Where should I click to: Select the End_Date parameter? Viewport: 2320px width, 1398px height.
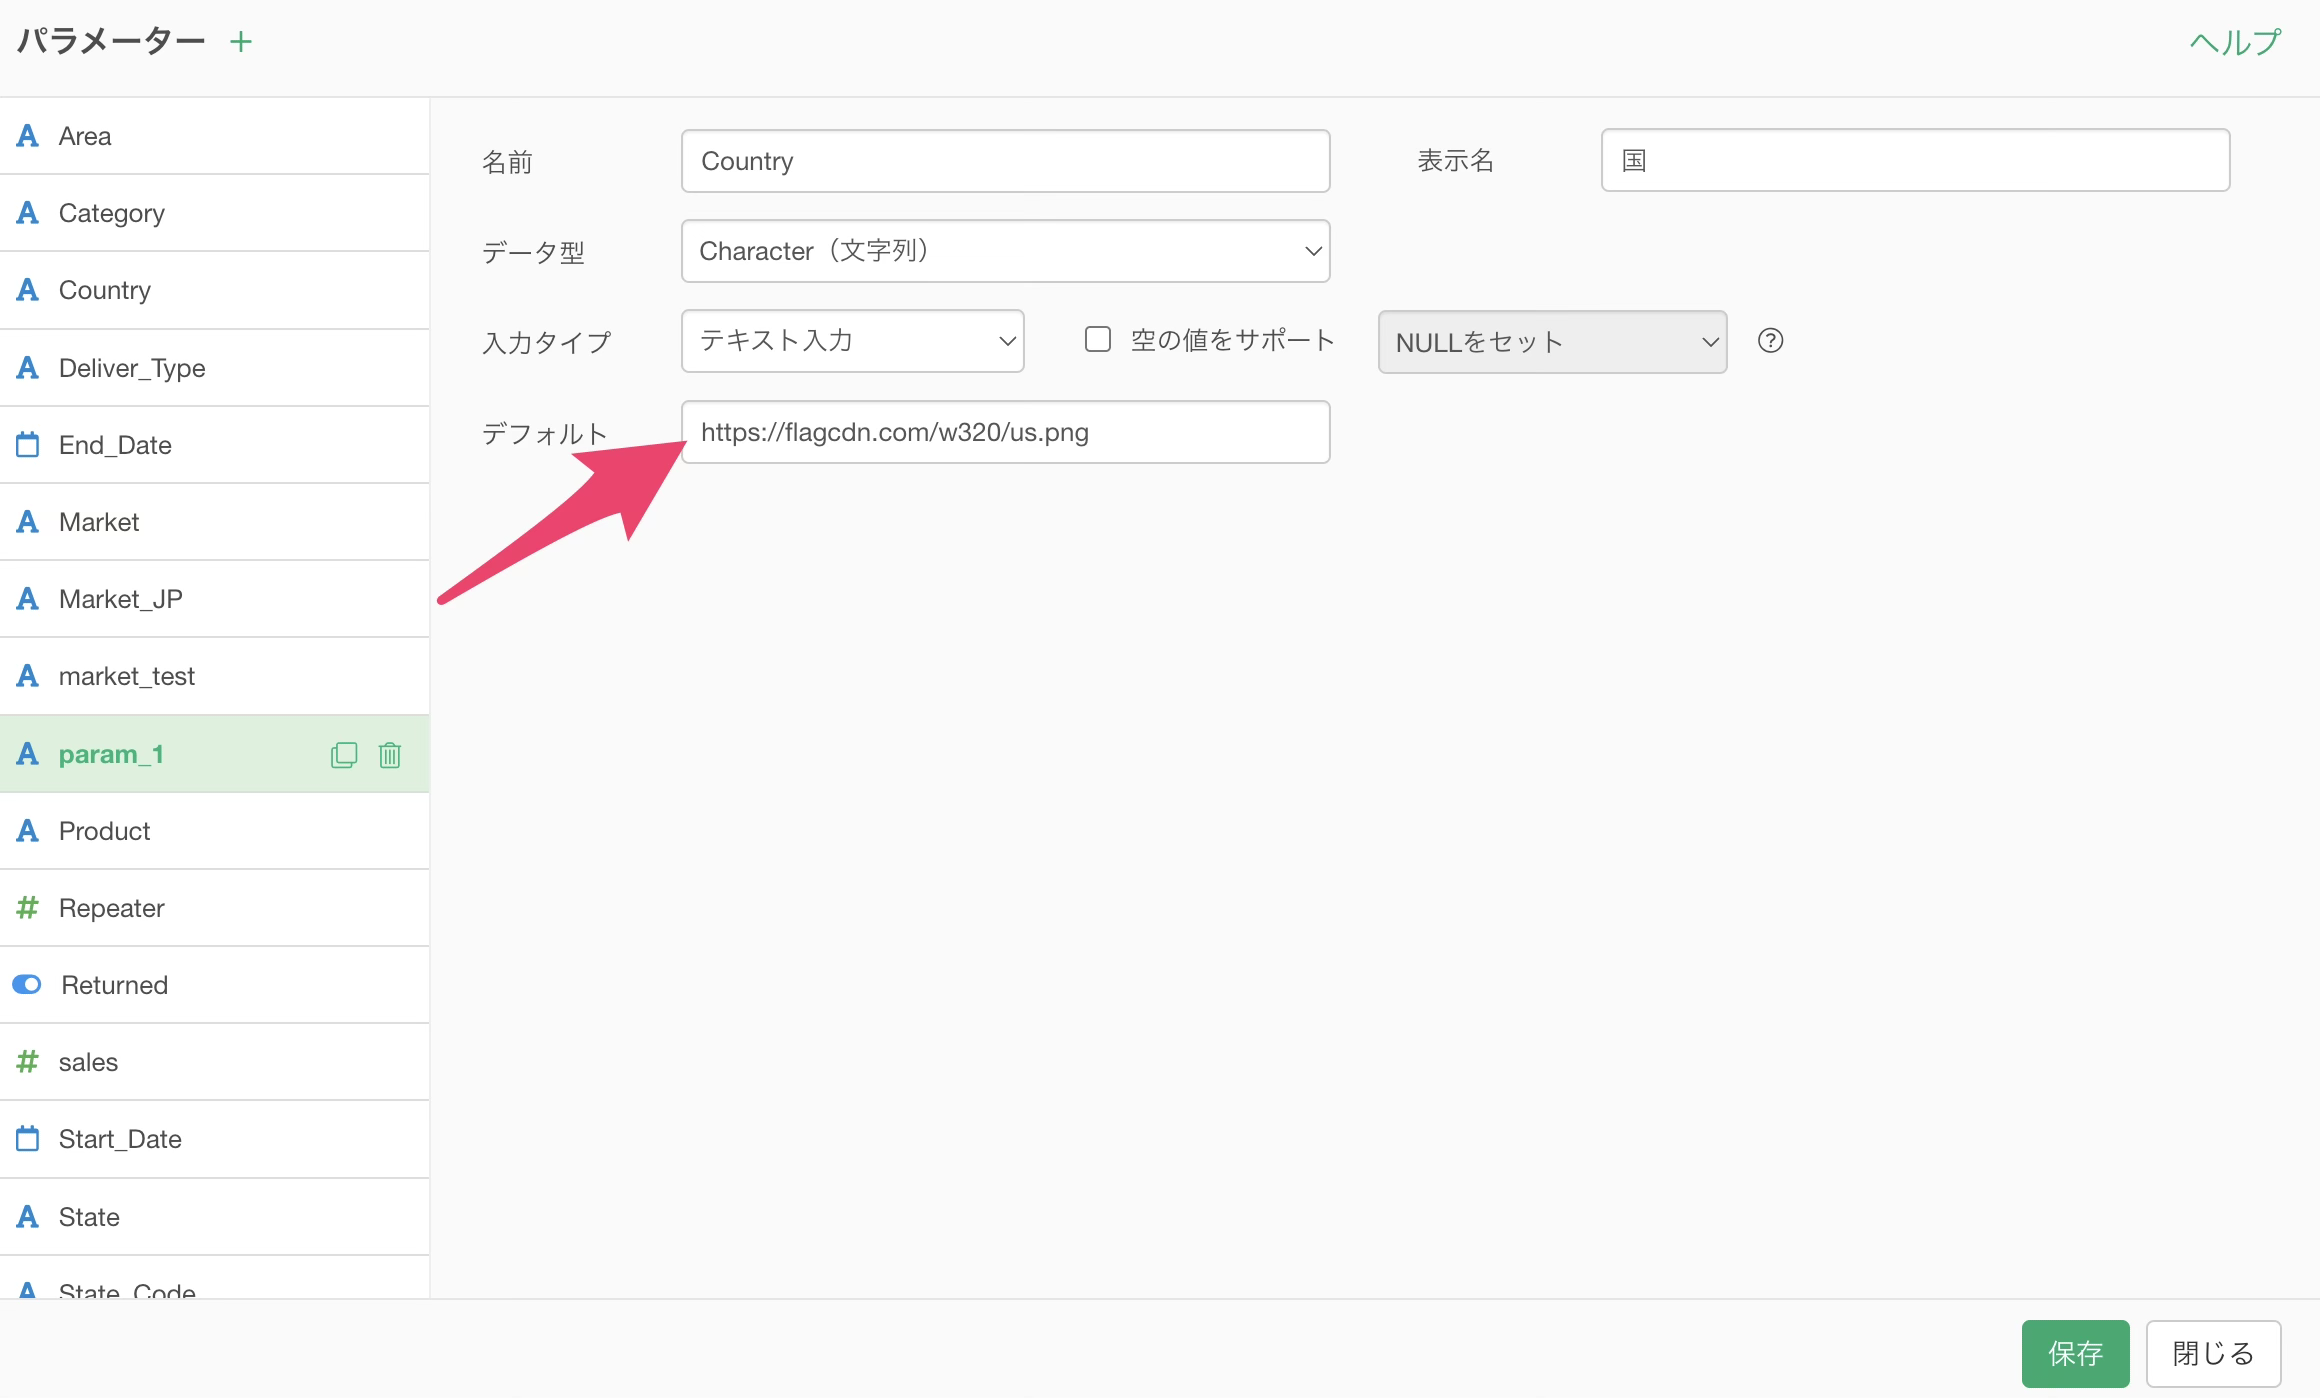point(215,445)
